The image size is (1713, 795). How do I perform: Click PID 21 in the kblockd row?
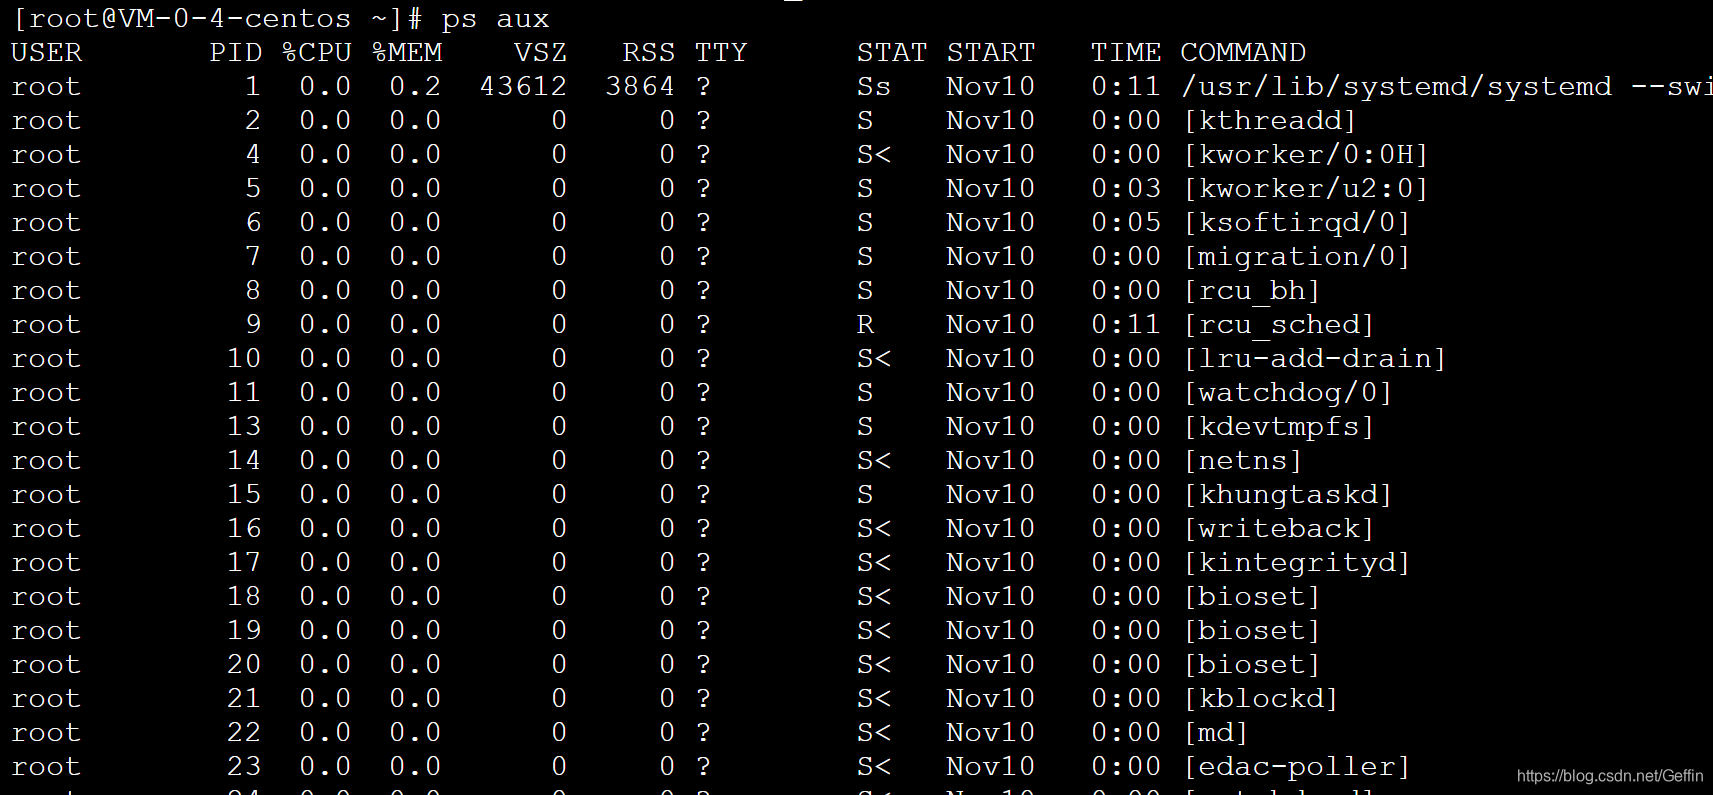click(244, 698)
